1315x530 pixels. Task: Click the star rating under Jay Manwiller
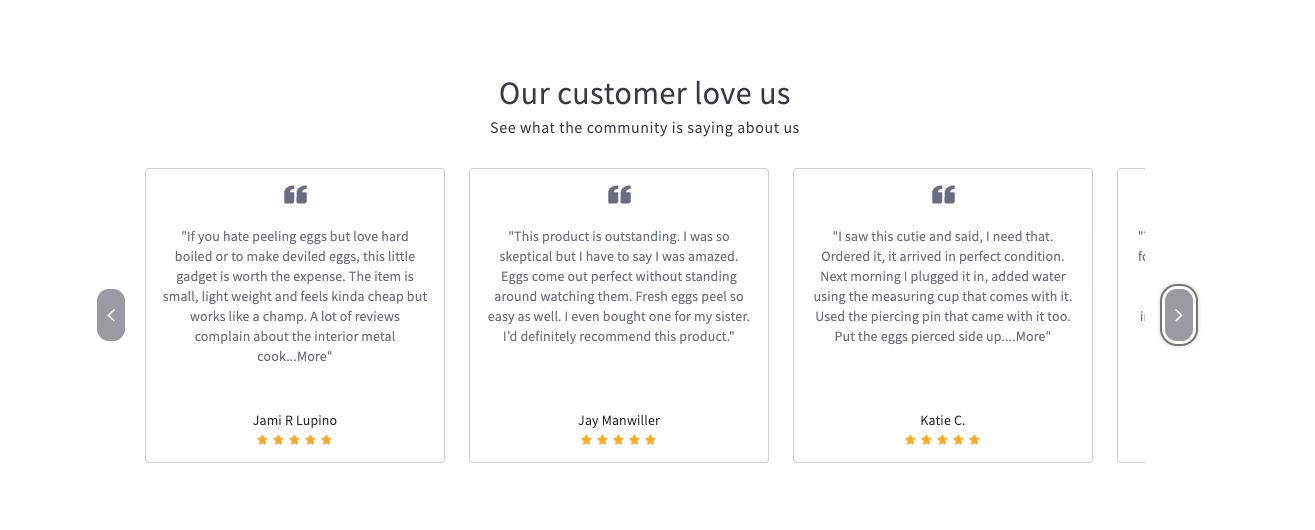619,440
